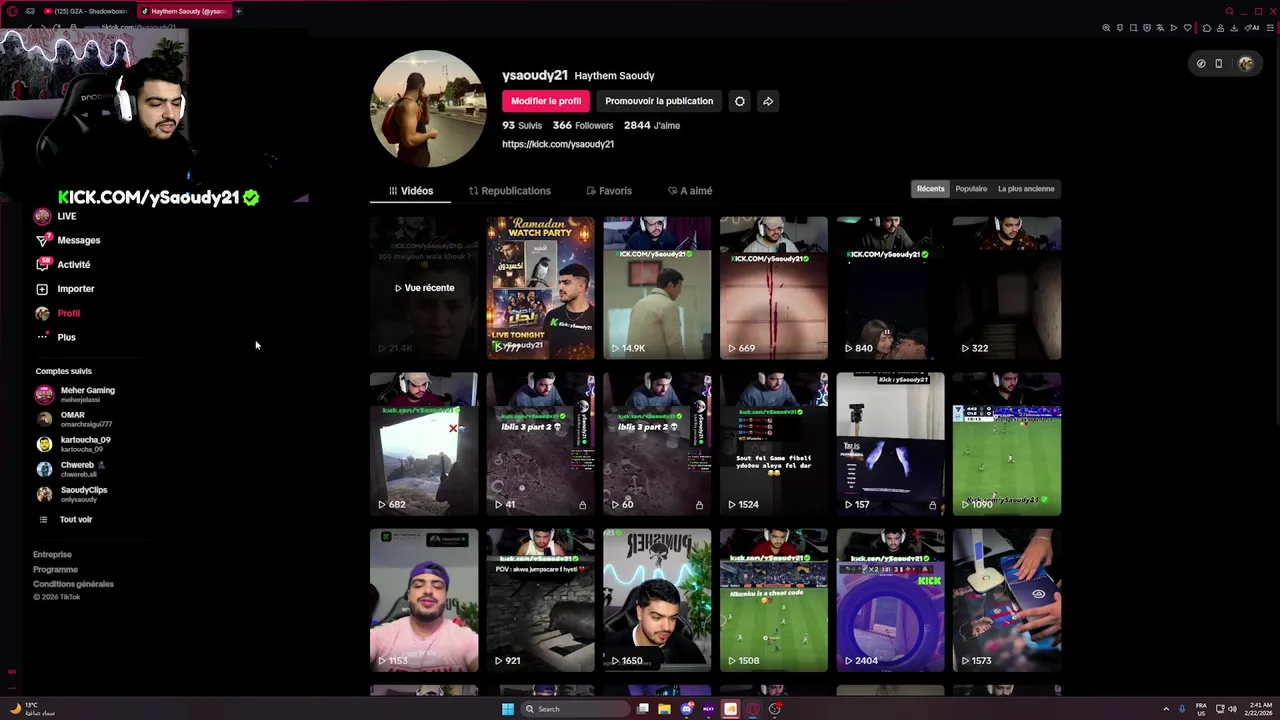Open kartoucha_09 followed account
The height and width of the screenshot is (720, 1280).
point(74,444)
